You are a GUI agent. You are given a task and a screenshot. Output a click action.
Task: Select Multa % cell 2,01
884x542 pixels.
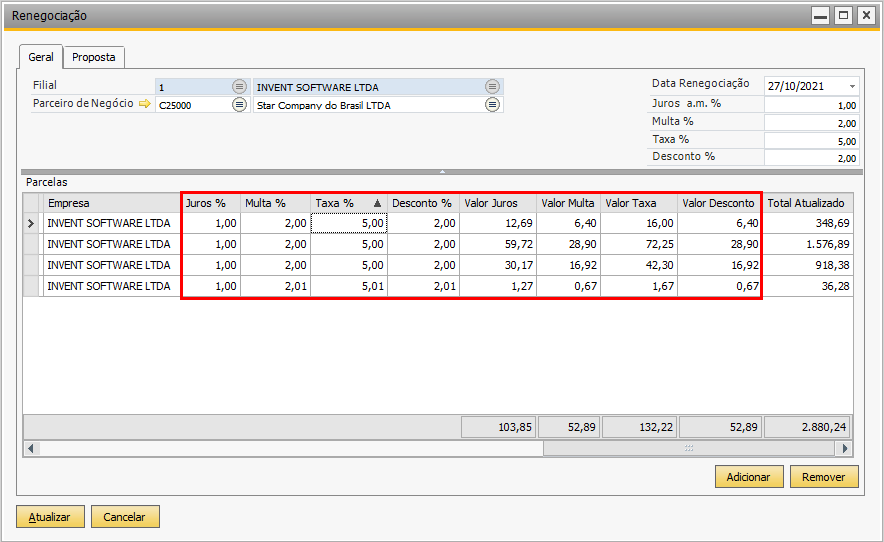(276, 286)
